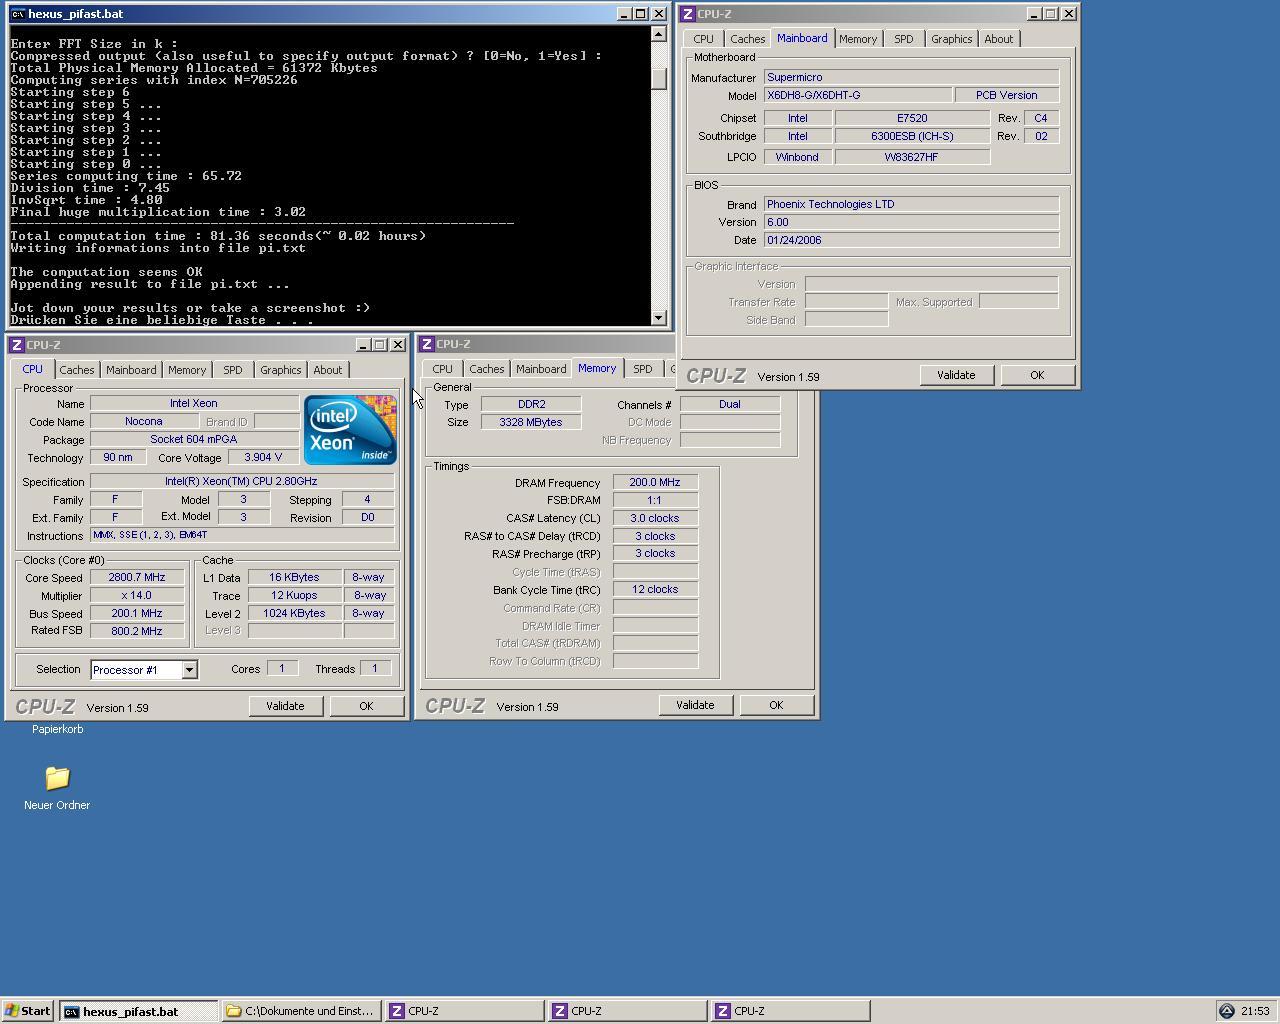Click the CPU-Z title icon in Mainboard window
This screenshot has height=1024, width=1280.
point(687,14)
